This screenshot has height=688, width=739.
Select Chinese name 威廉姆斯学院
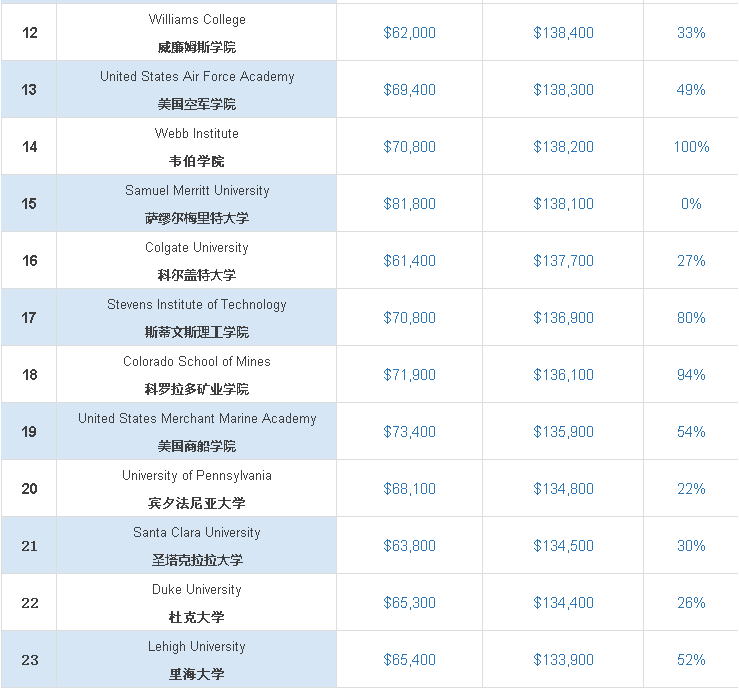click(197, 47)
